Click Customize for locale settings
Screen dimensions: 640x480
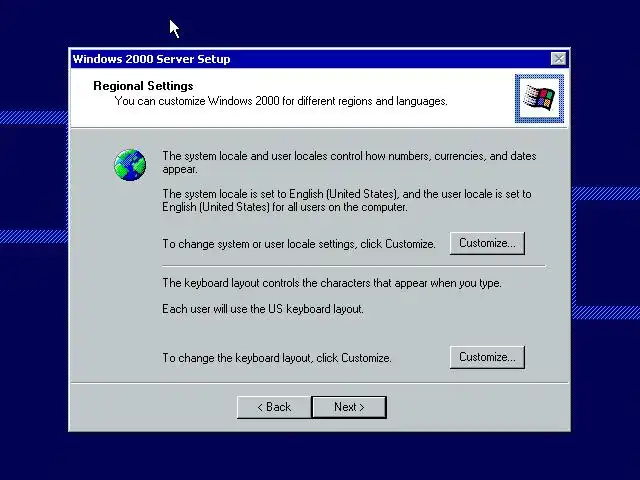coord(487,243)
